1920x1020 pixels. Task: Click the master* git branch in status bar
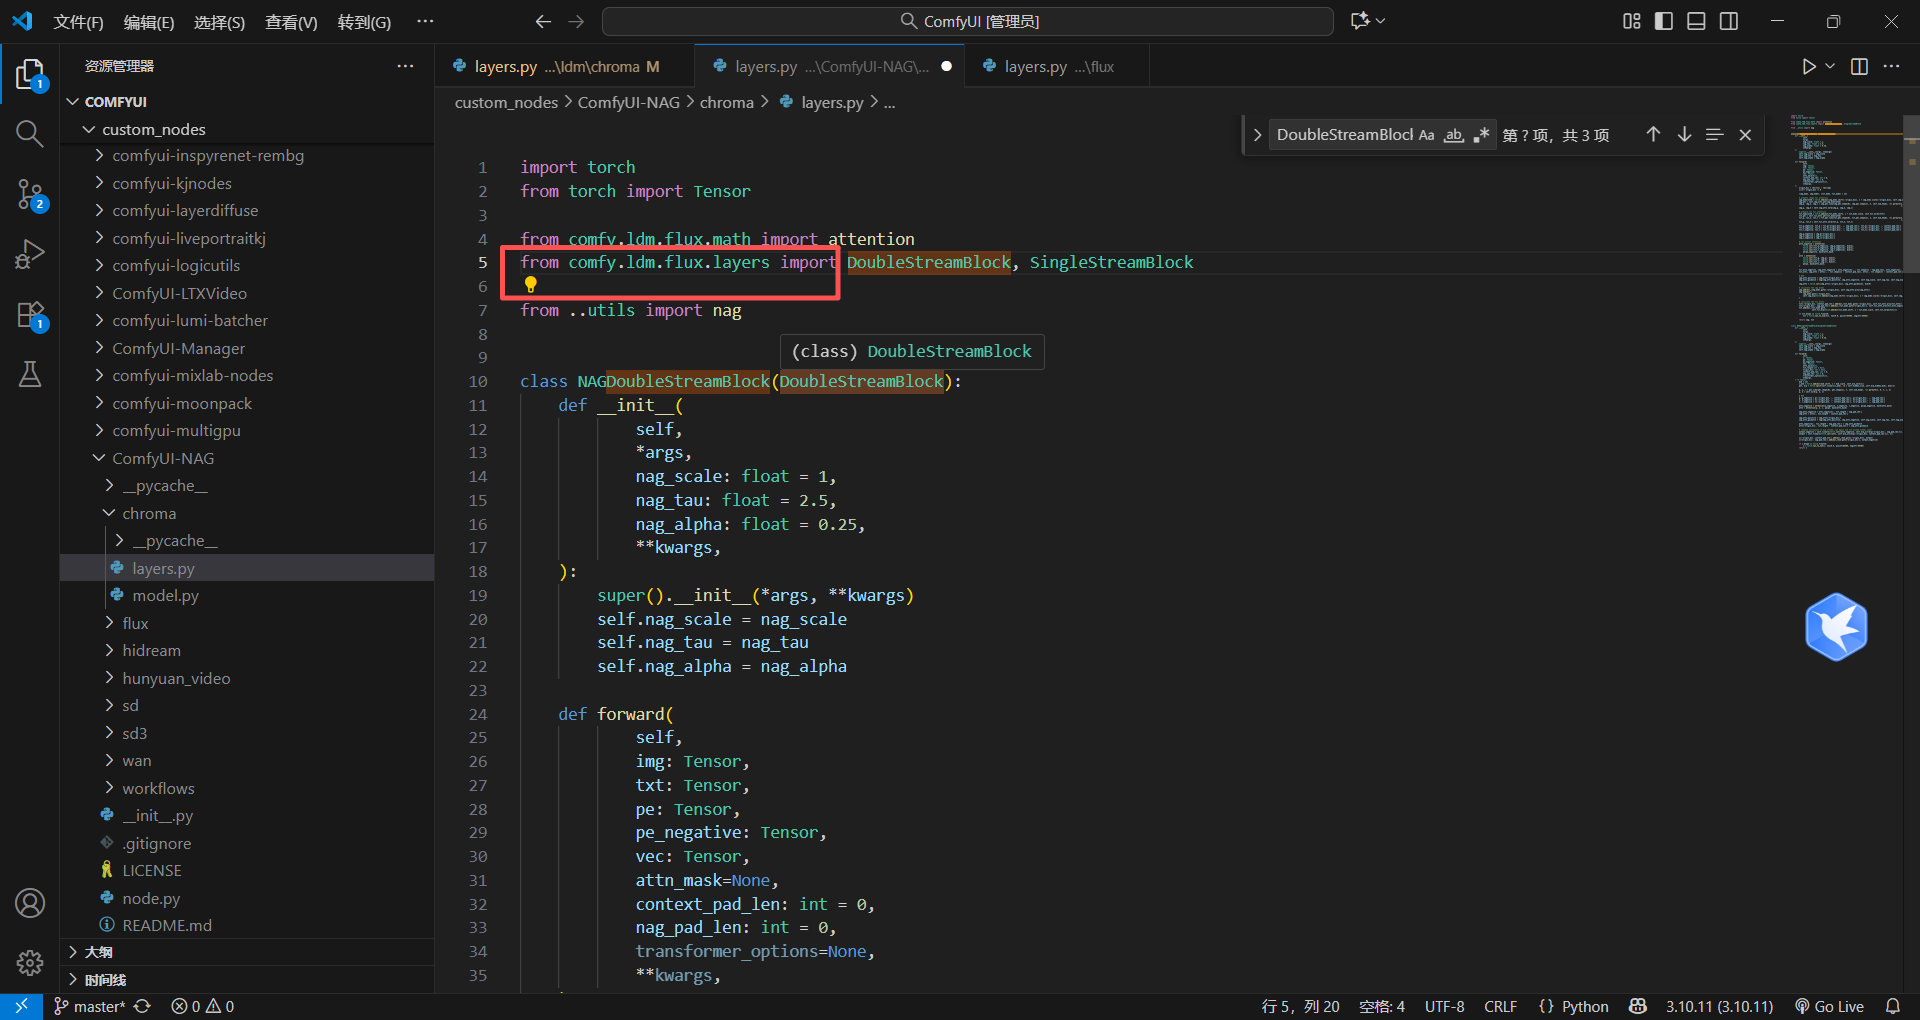[89, 1006]
